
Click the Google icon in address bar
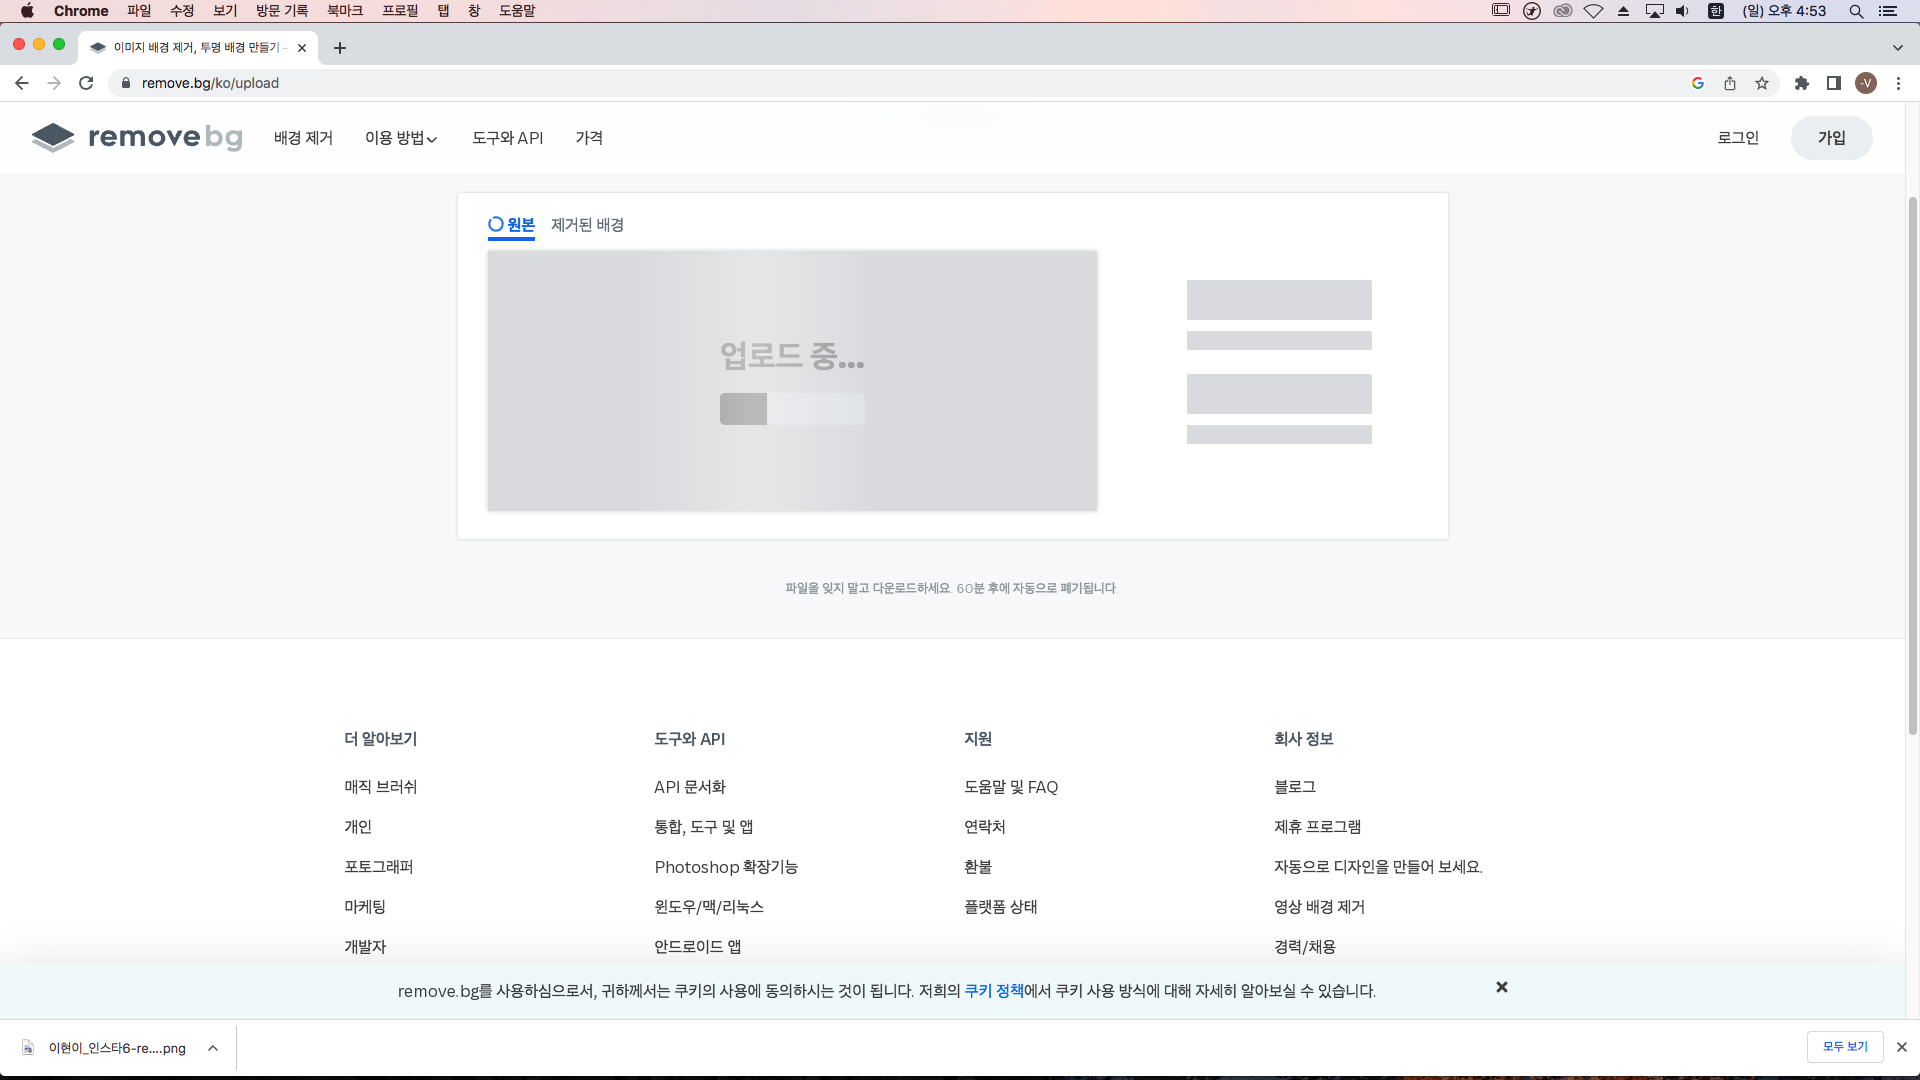click(x=1698, y=83)
